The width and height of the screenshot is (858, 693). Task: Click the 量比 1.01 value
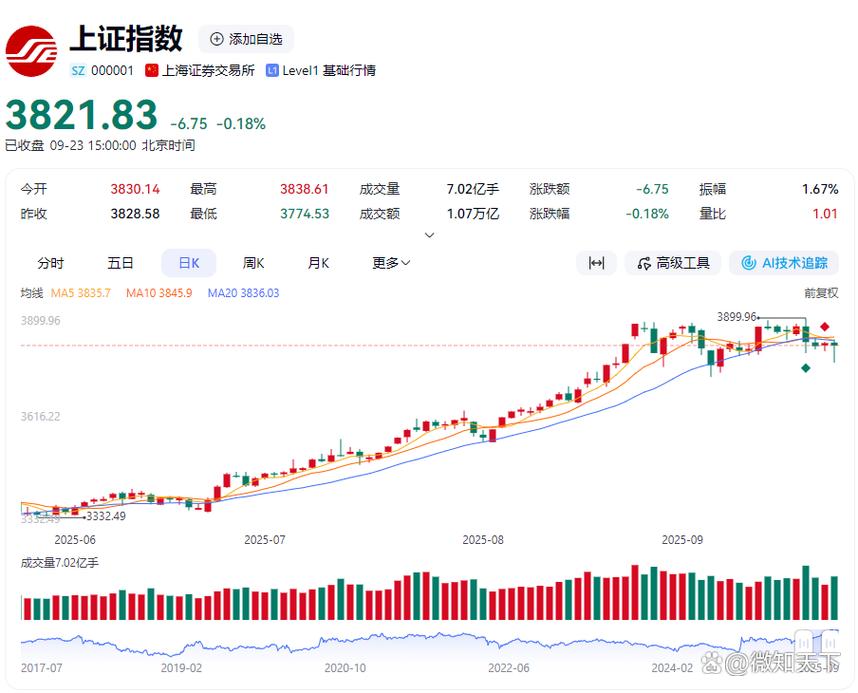(825, 214)
